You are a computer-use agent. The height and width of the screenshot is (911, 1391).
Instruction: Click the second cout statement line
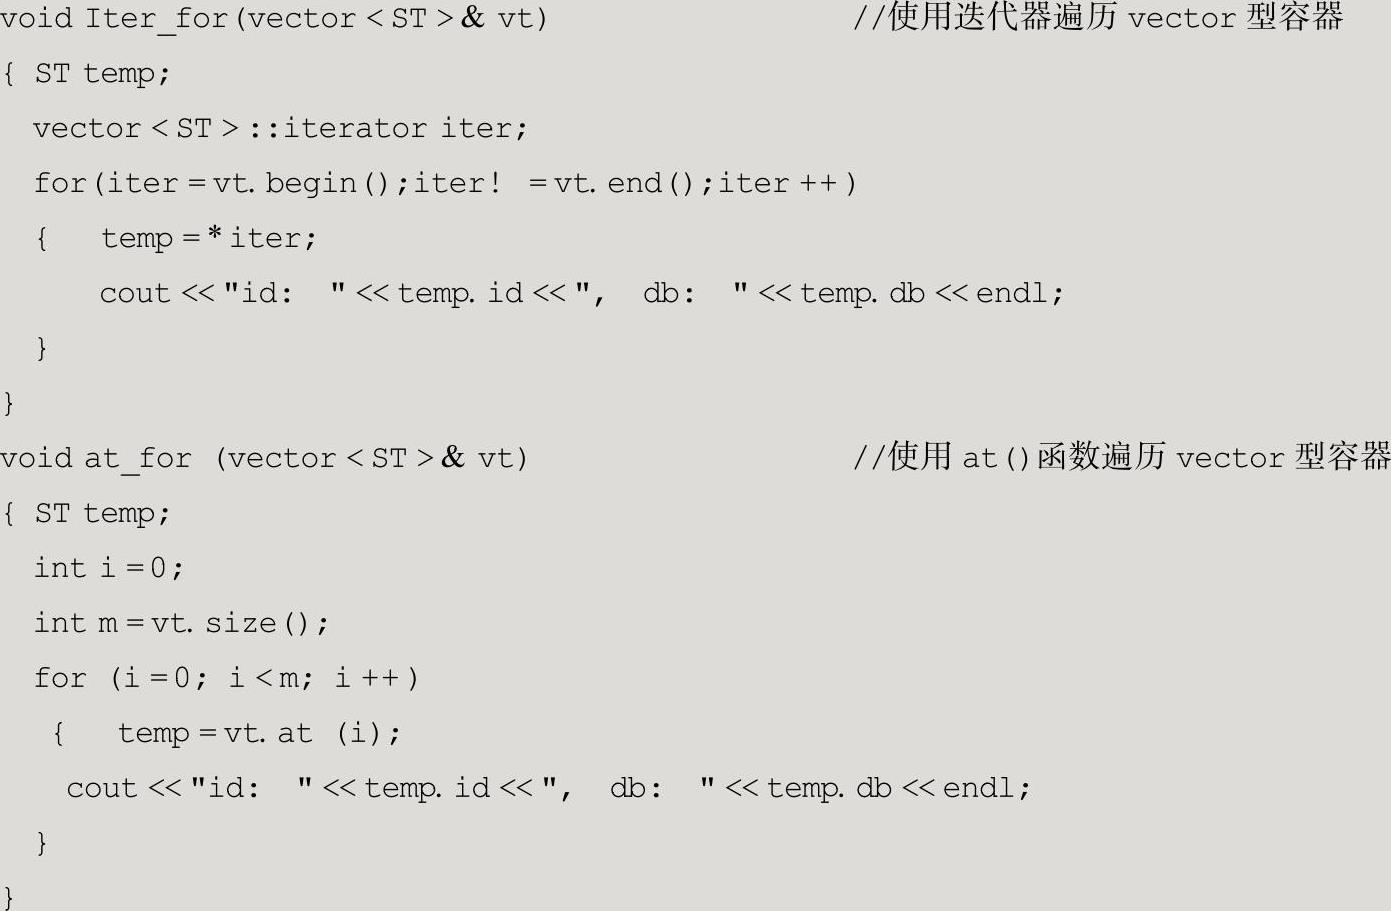pyautogui.click(x=547, y=788)
